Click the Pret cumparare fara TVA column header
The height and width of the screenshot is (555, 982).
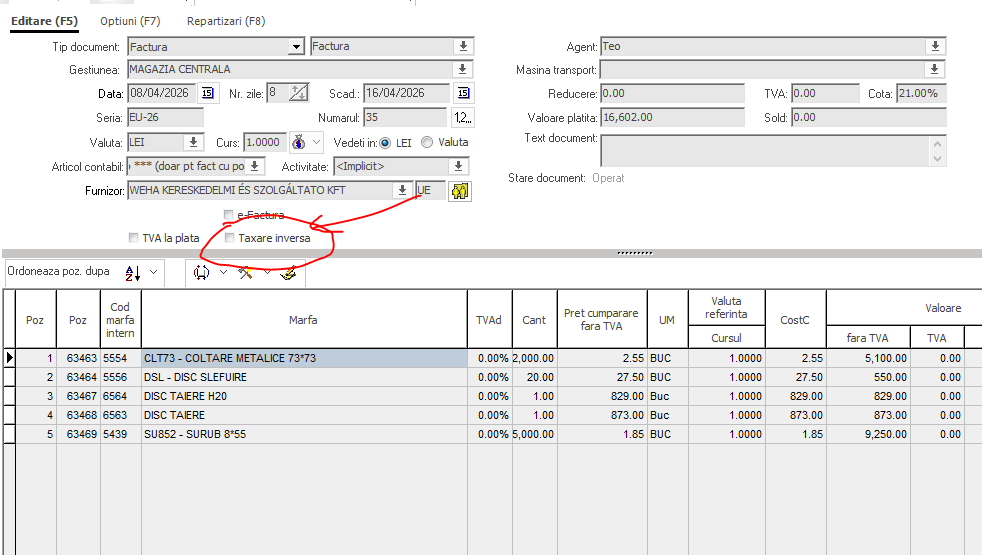coord(601,319)
